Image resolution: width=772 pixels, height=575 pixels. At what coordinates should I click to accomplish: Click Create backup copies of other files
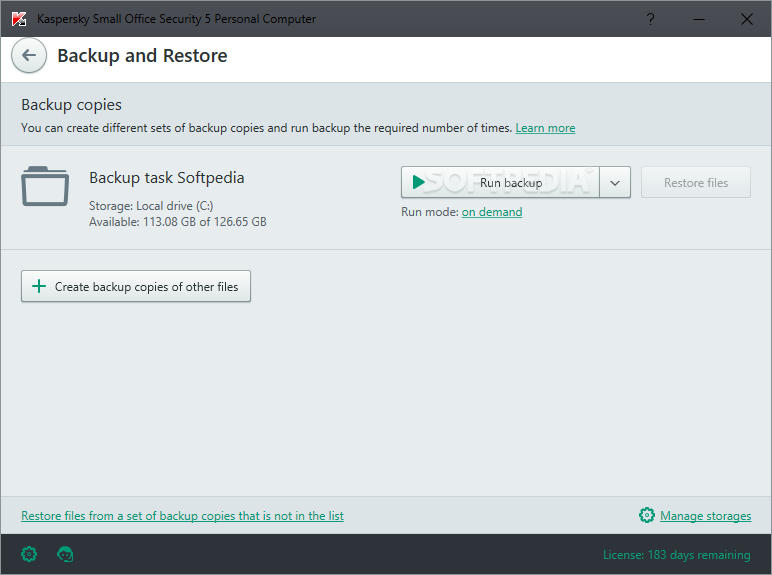[136, 286]
